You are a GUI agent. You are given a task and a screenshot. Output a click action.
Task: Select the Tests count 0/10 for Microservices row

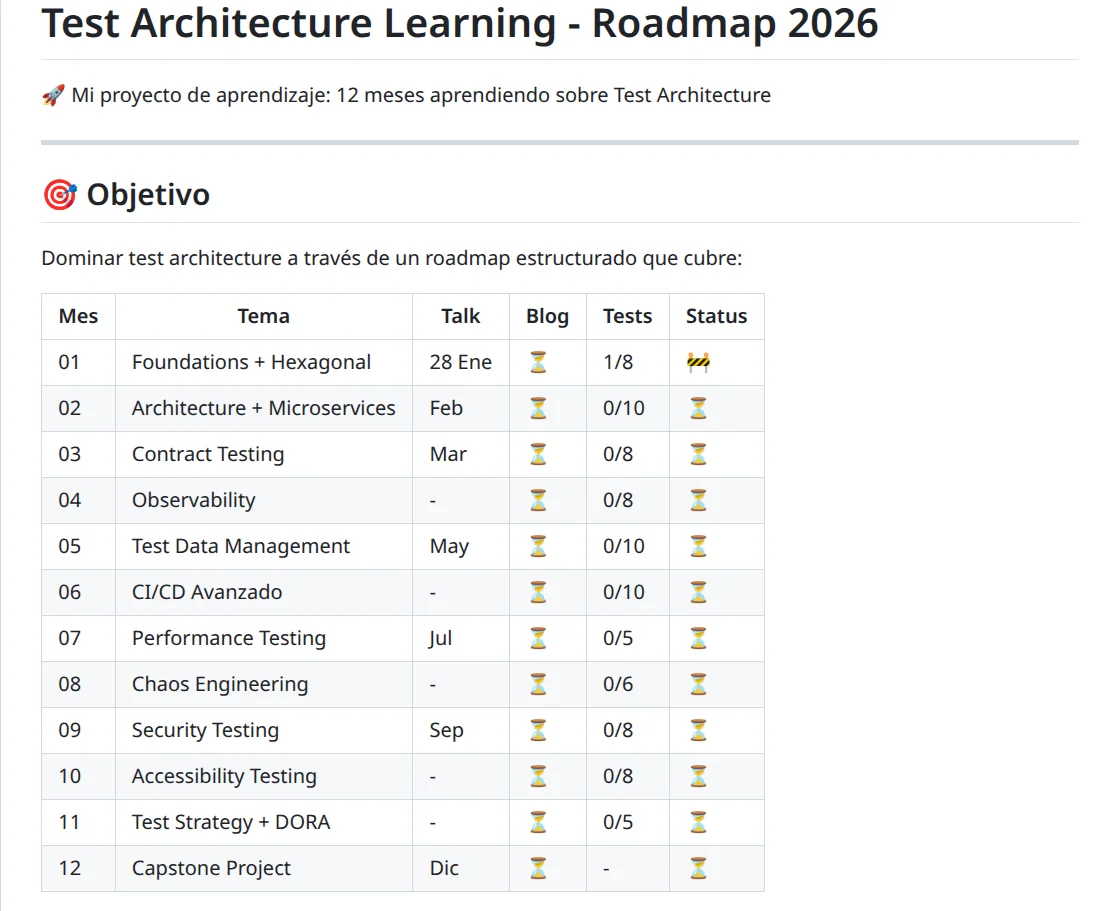627,408
